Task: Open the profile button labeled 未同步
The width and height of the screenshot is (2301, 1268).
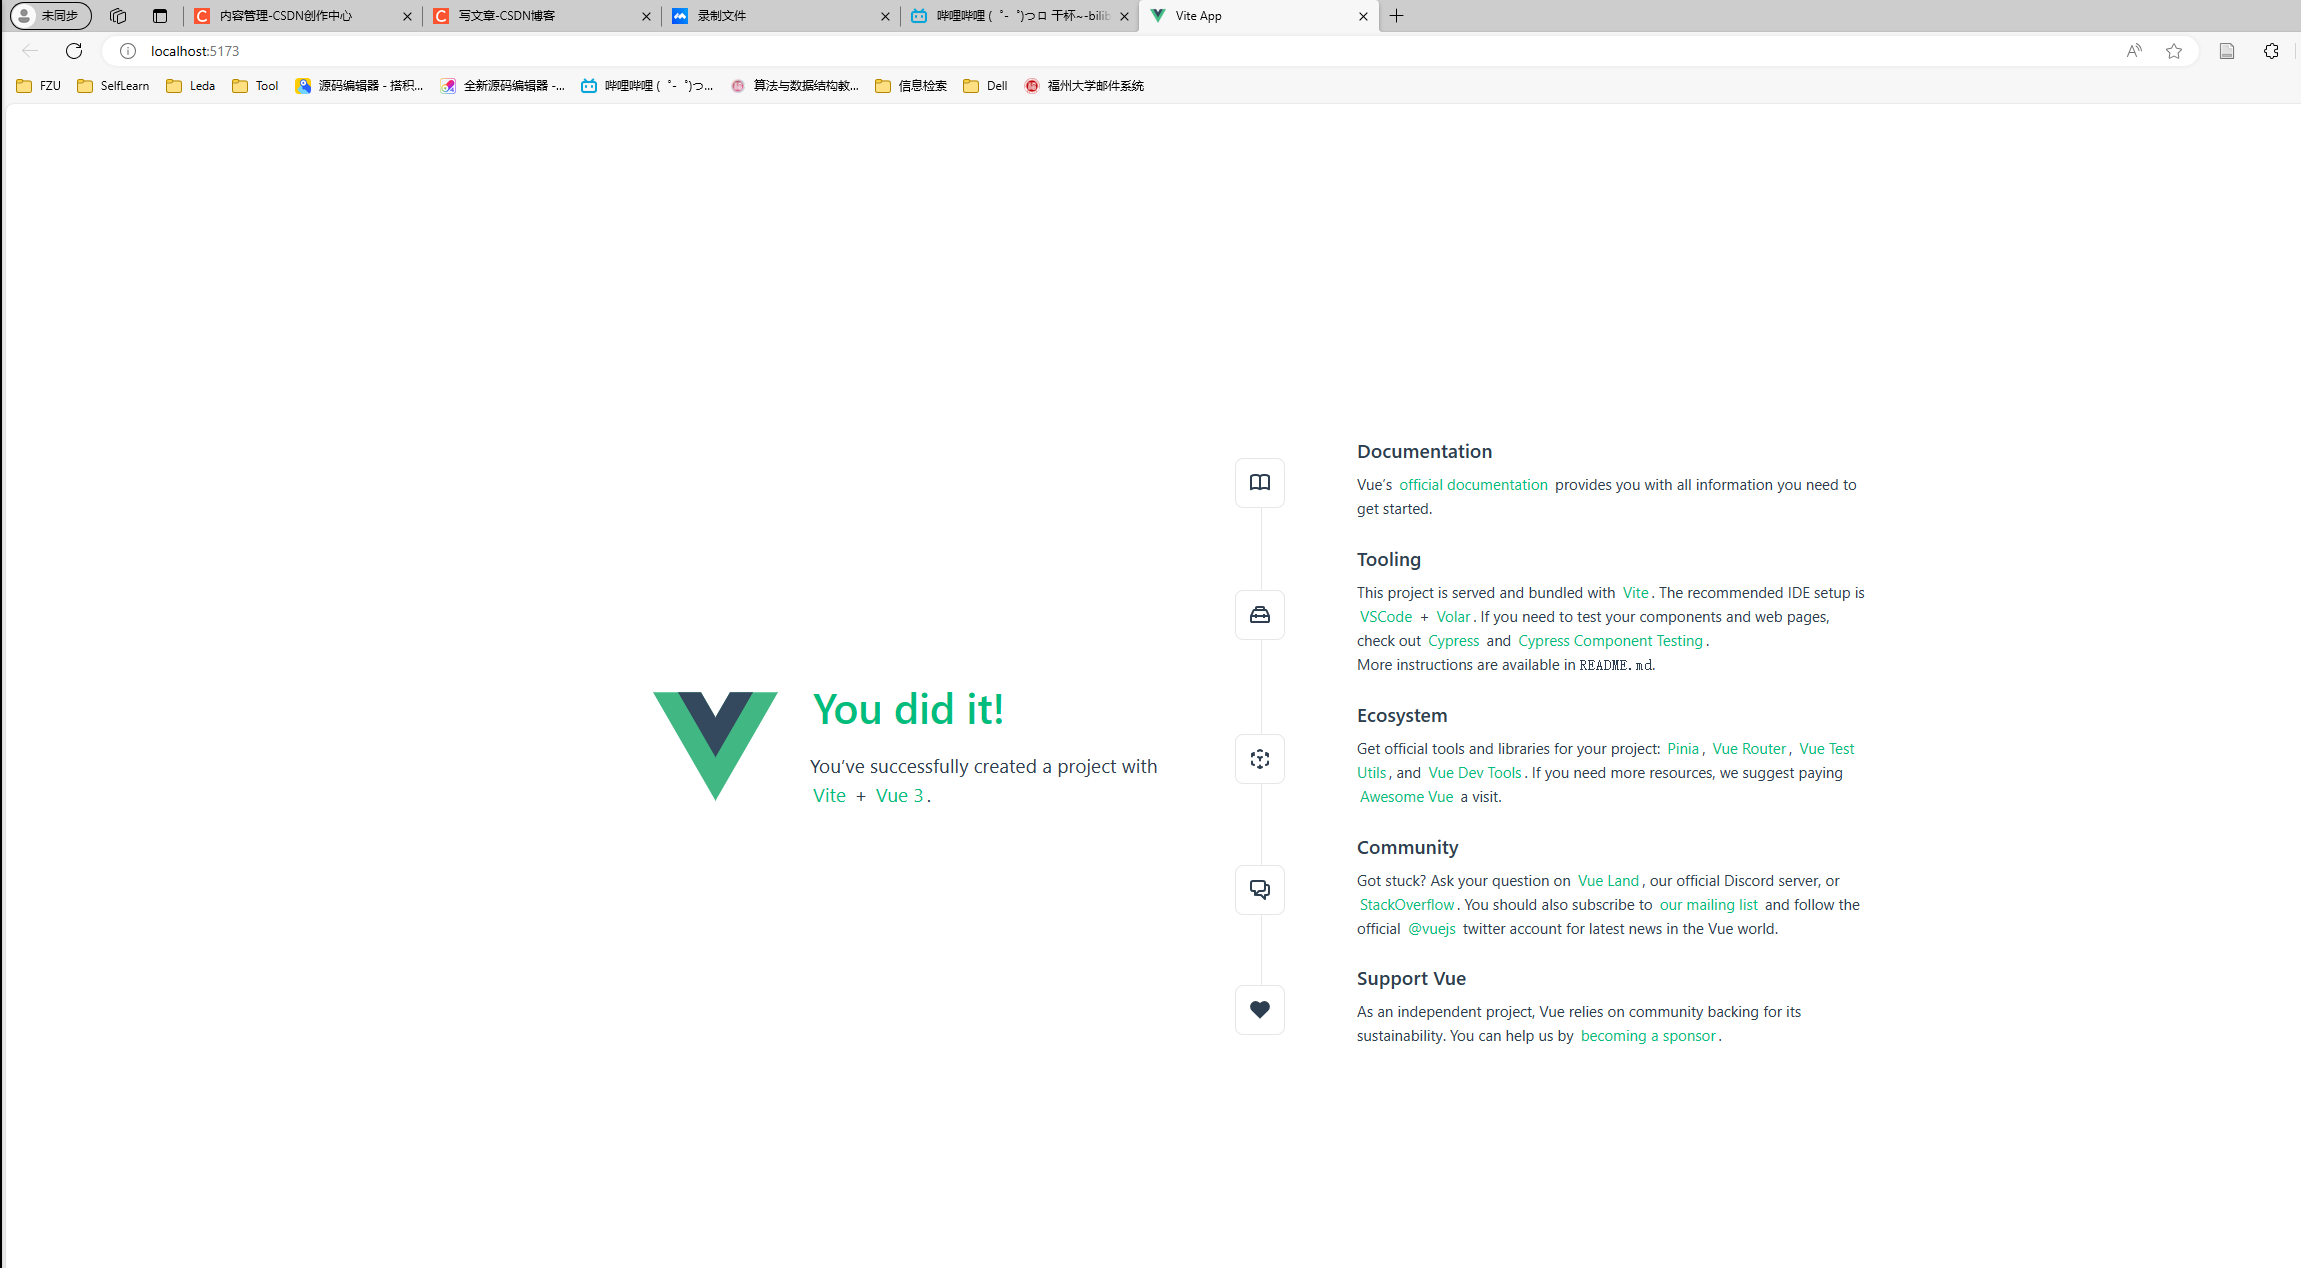Action: 51,16
